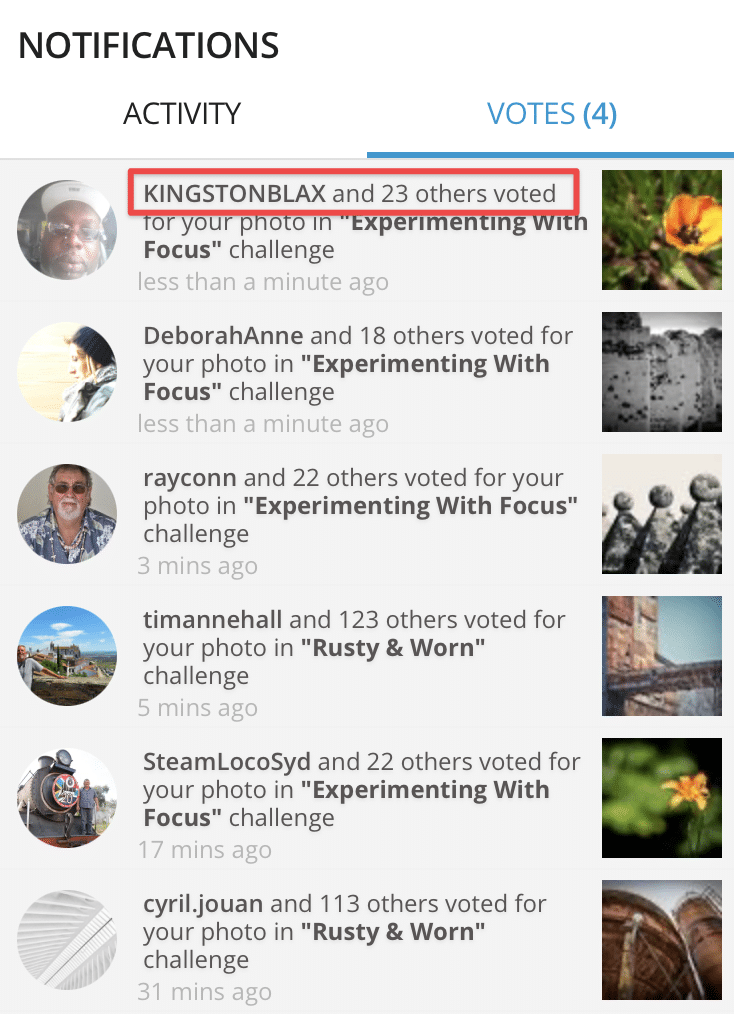Viewport: 734px width, 1014px height.
Task: Select the VOTES (4) tab
Action: coord(551,114)
